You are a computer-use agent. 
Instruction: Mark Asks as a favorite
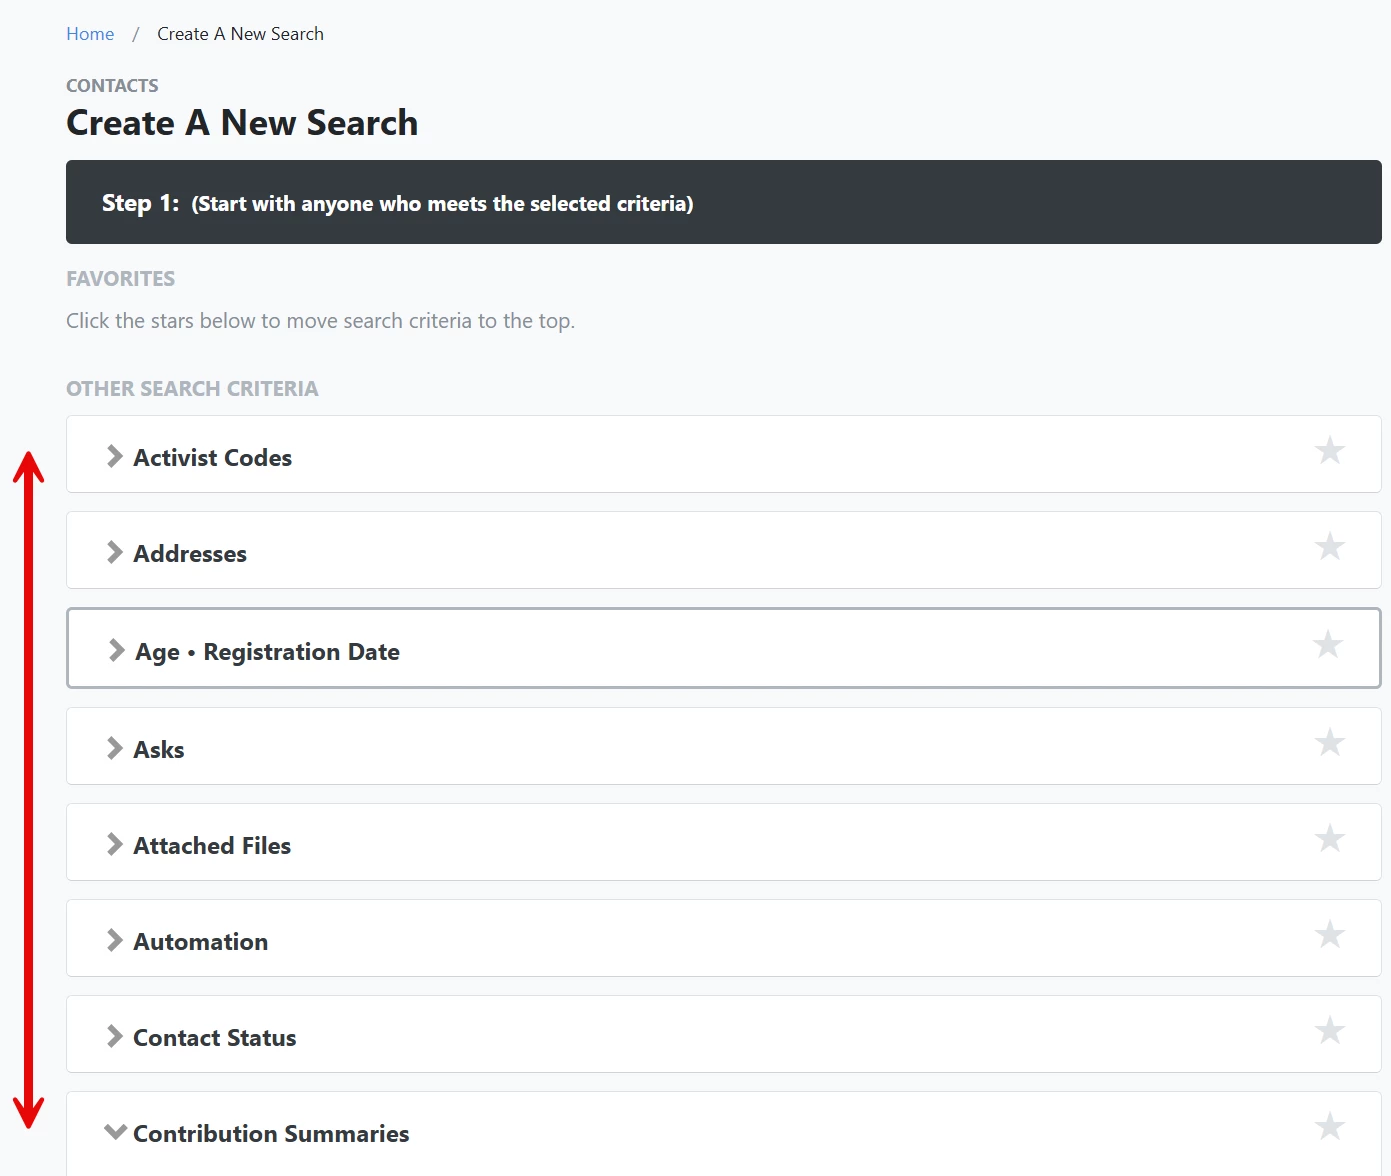(1329, 742)
